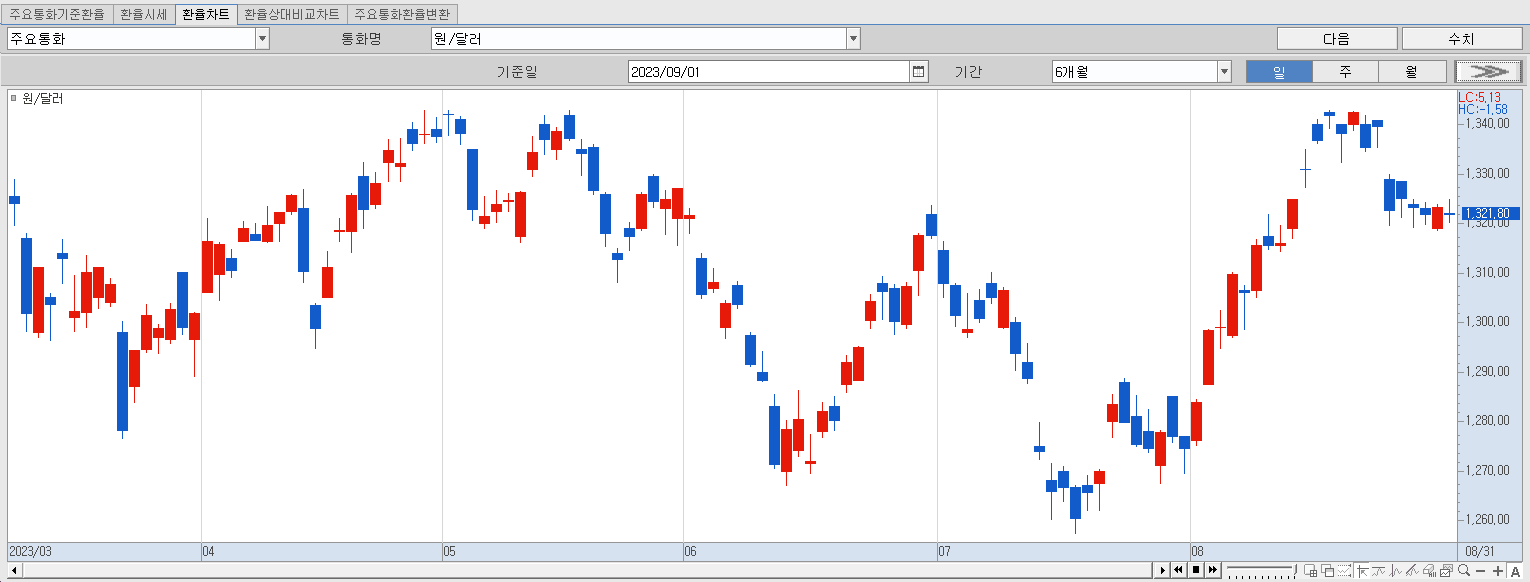Screen dimensions: 1530x582
Task: Open the 주요통화환율변환 tab
Action: [x=403, y=15]
